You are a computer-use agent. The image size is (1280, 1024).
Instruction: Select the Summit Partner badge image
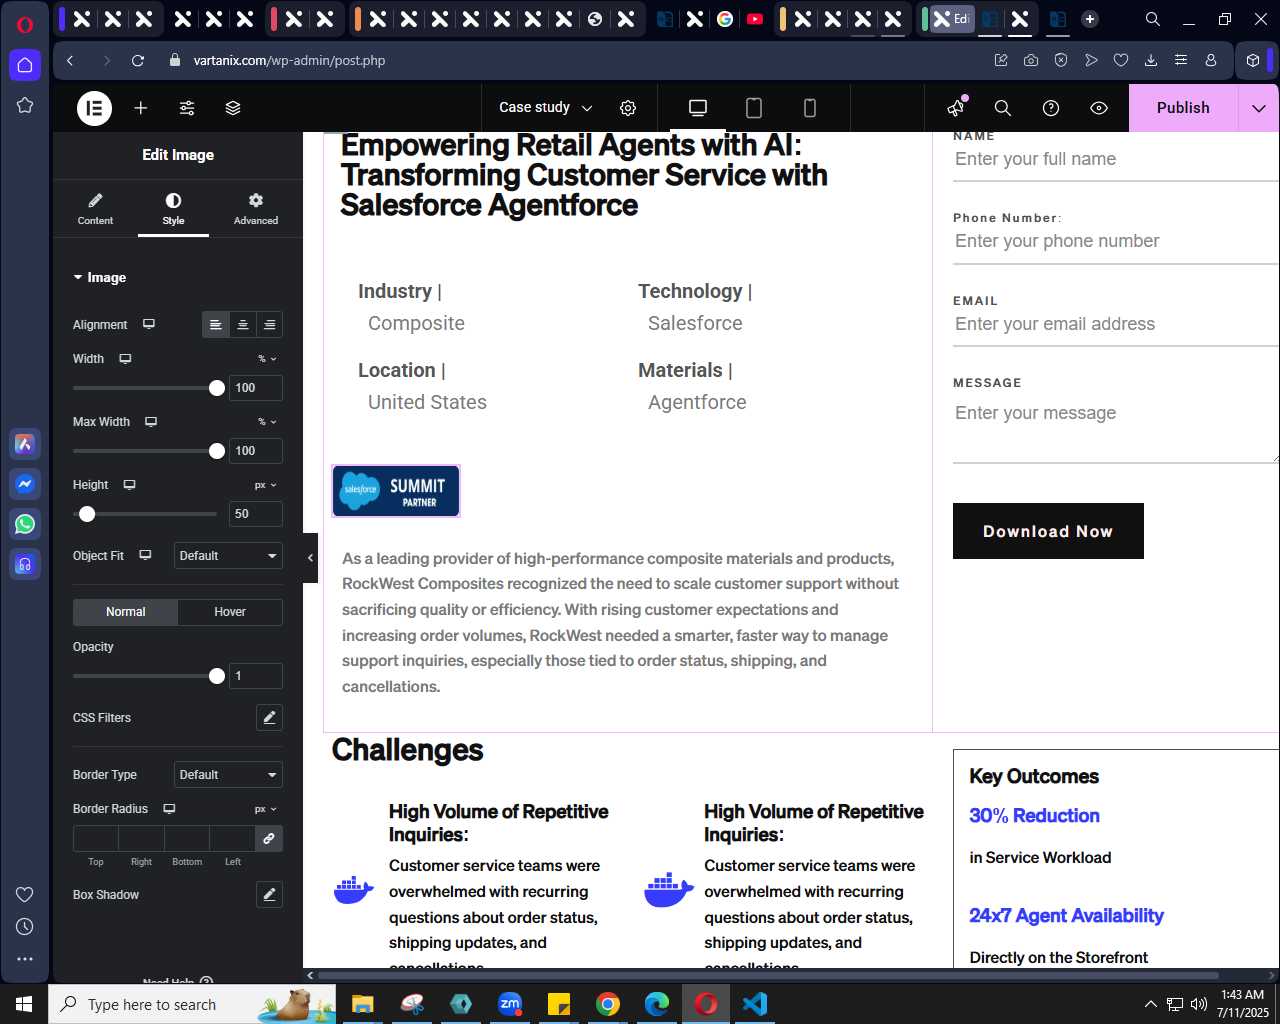tap(396, 491)
